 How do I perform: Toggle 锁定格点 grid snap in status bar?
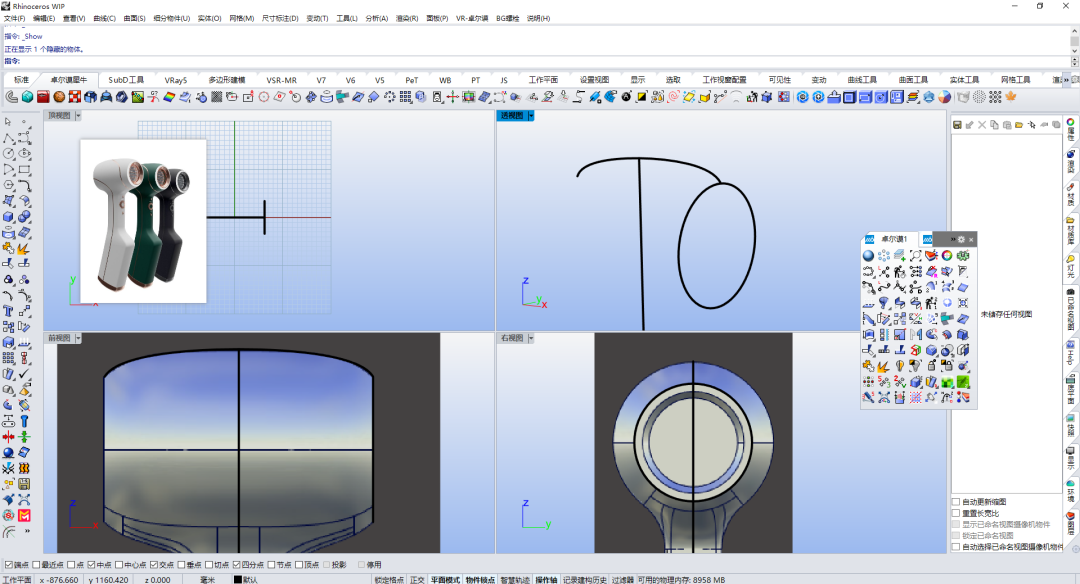(389, 580)
